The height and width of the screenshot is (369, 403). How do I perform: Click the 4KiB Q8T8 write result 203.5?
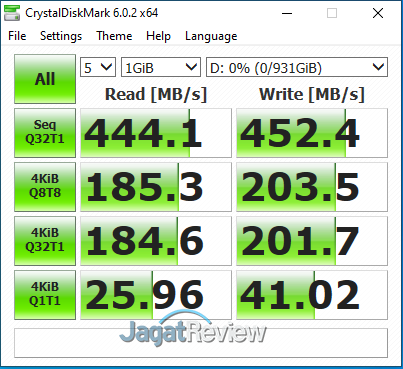click(x=312, y=187)
